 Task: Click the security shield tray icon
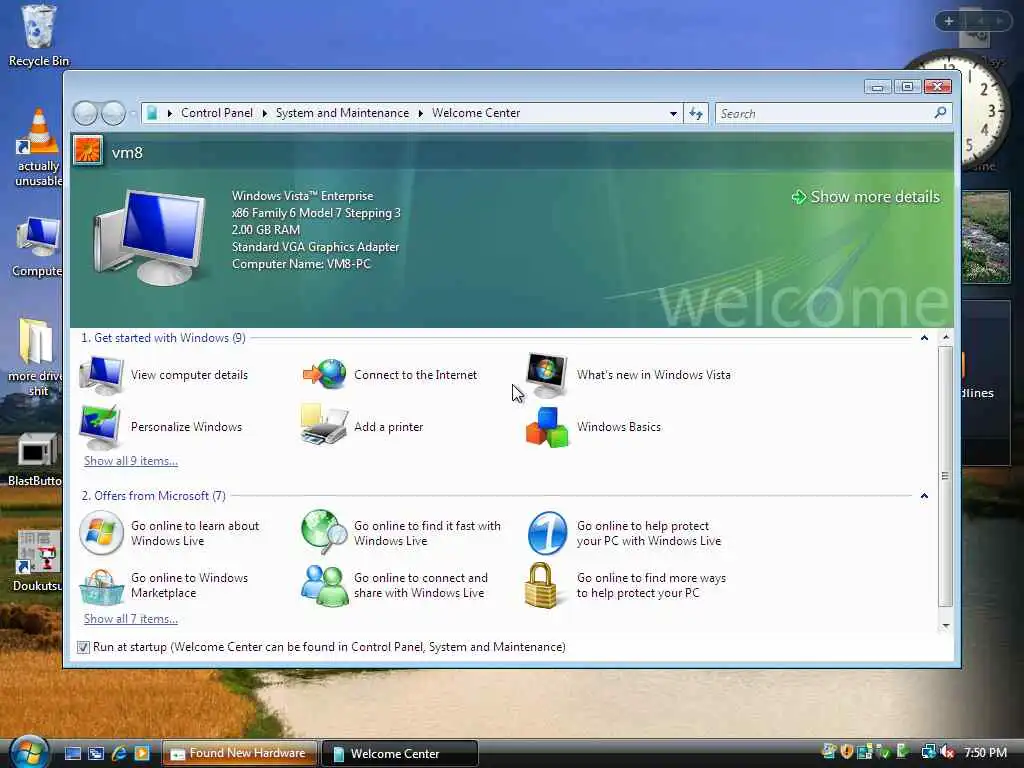point(847,752)
